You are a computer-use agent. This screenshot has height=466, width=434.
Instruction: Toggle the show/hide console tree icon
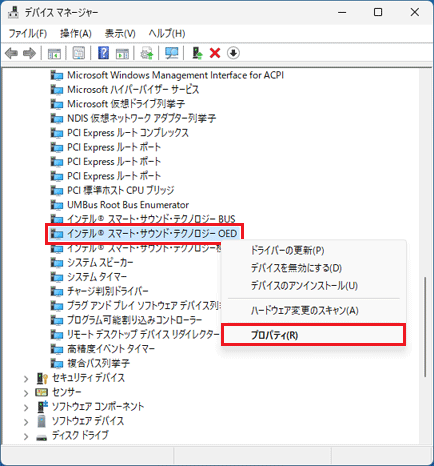coord(54,53)
